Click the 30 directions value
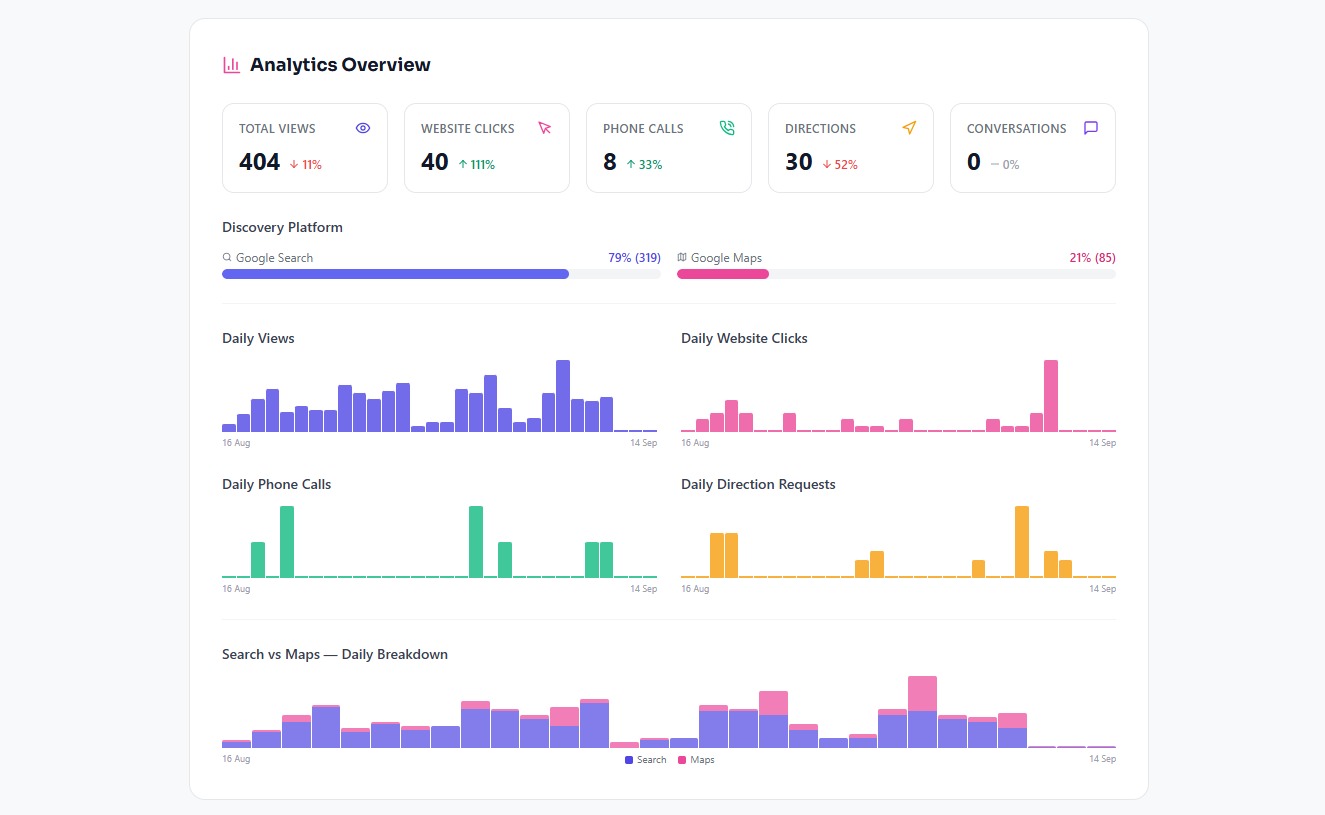 tap(799, 162)
